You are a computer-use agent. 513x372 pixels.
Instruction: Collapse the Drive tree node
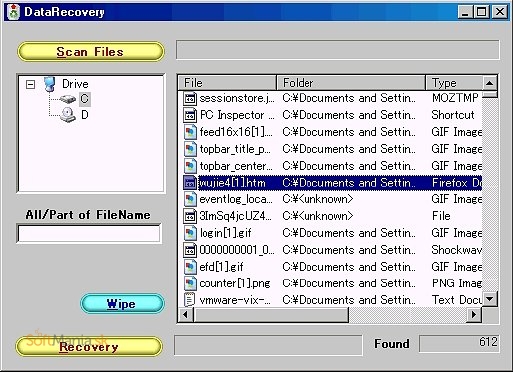tap(30, 84)
